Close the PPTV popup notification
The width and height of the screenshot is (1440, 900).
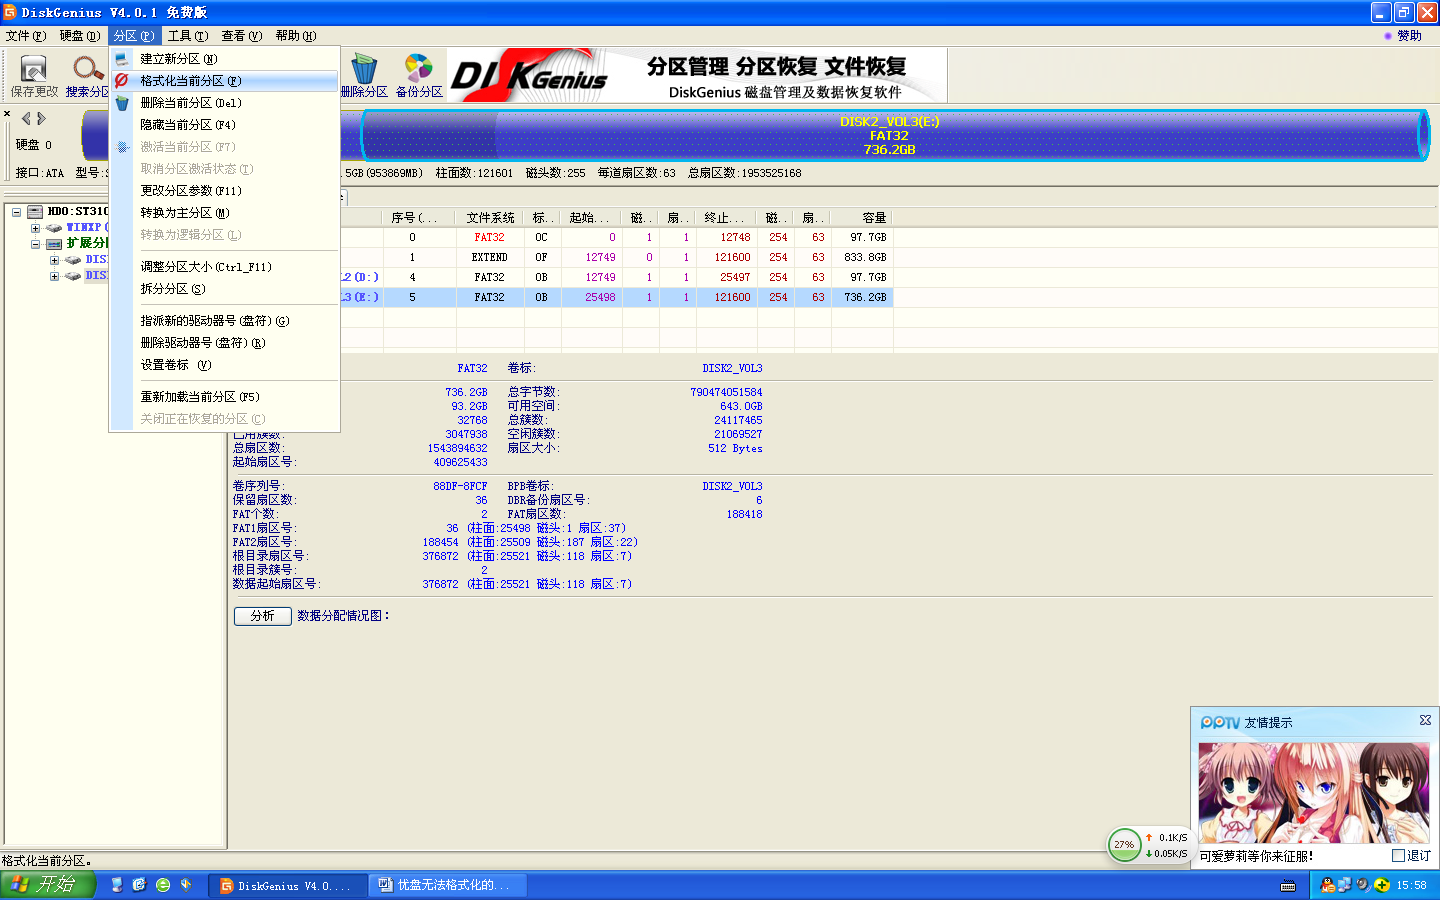(1425, 720)
